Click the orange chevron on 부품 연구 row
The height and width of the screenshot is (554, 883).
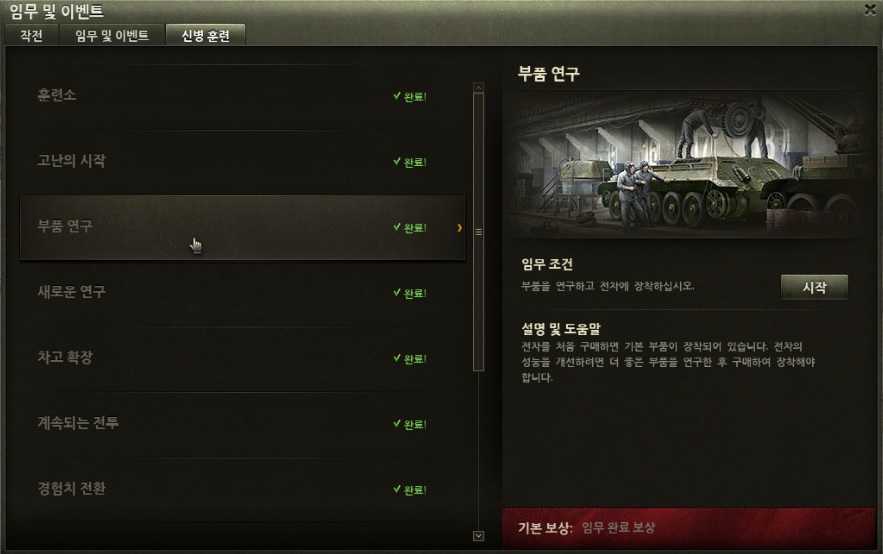(460, 227)
